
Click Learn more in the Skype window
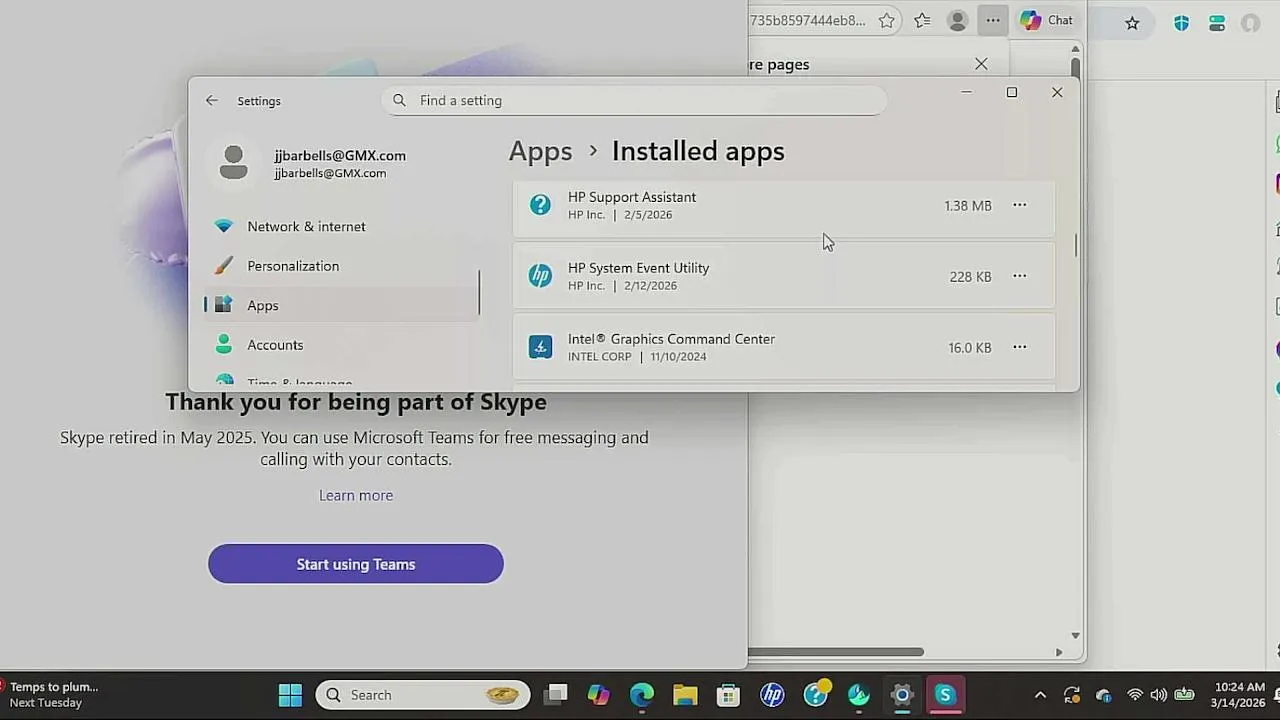(356, 495)
